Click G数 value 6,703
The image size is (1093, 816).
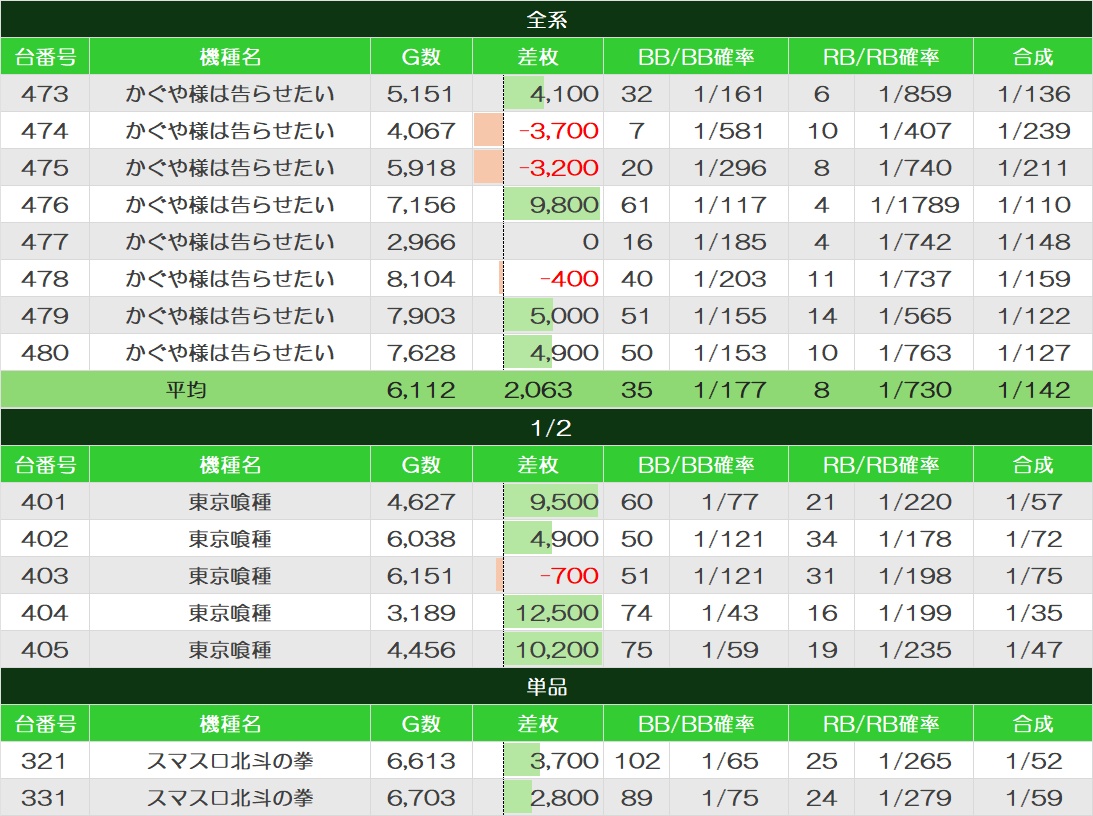421,797
